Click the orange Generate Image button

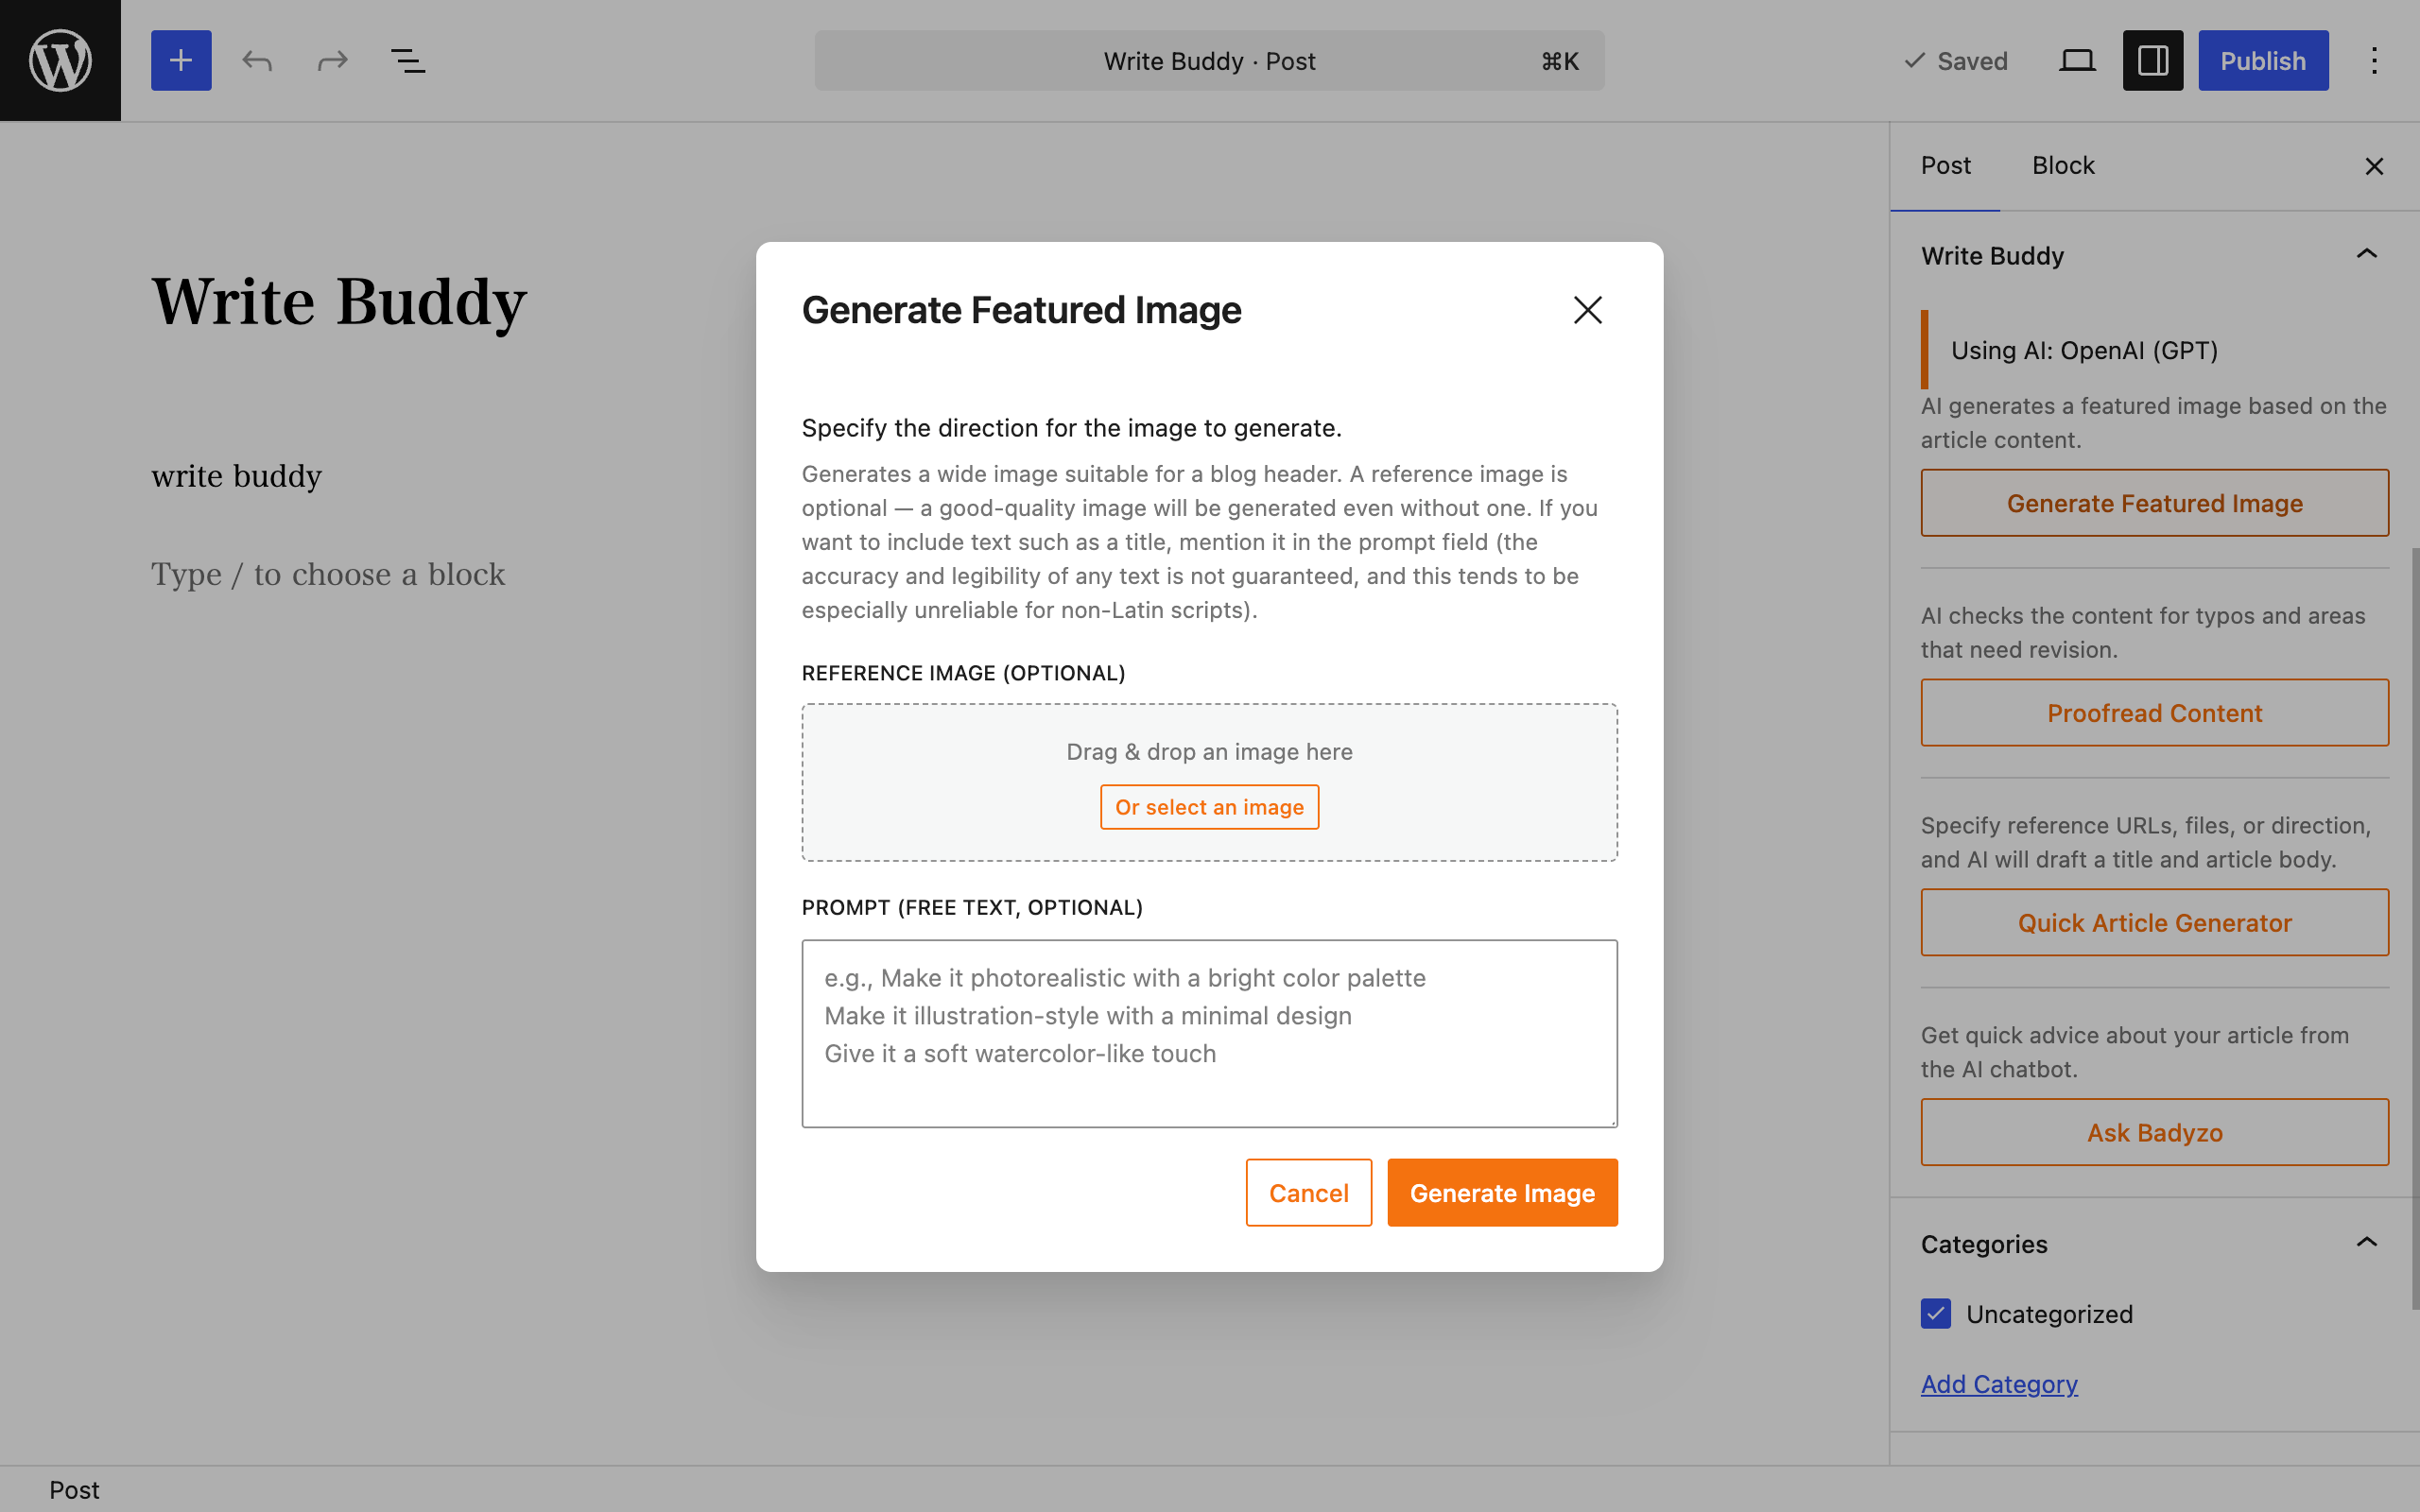tap(1502, 1193)
